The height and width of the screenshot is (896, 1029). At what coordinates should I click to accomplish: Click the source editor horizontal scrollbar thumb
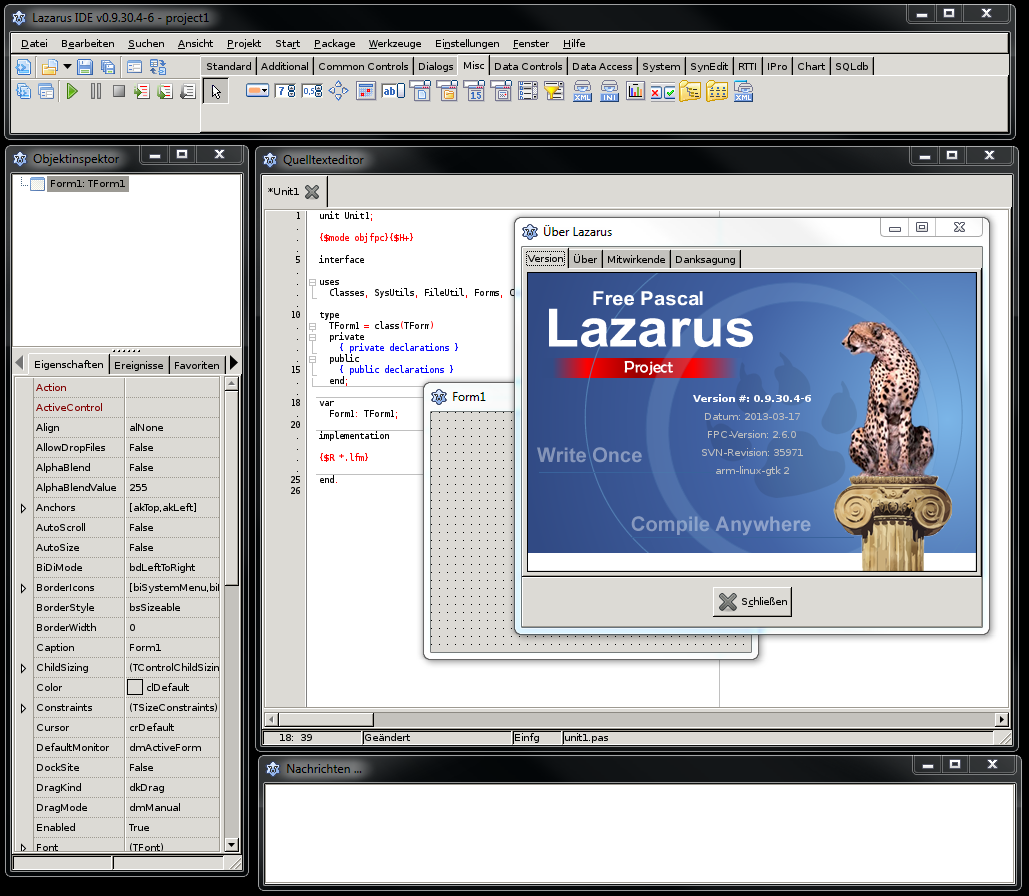326,719
